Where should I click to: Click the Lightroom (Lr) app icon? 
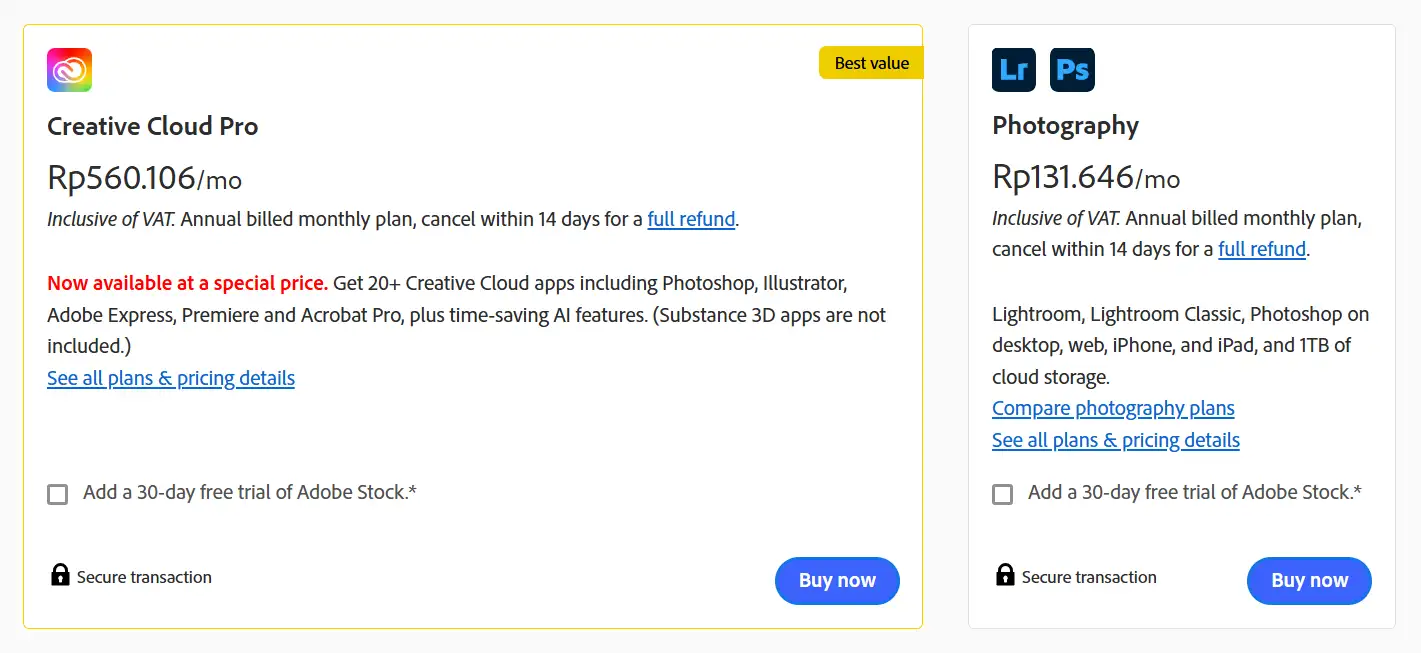coord(1013,70)
